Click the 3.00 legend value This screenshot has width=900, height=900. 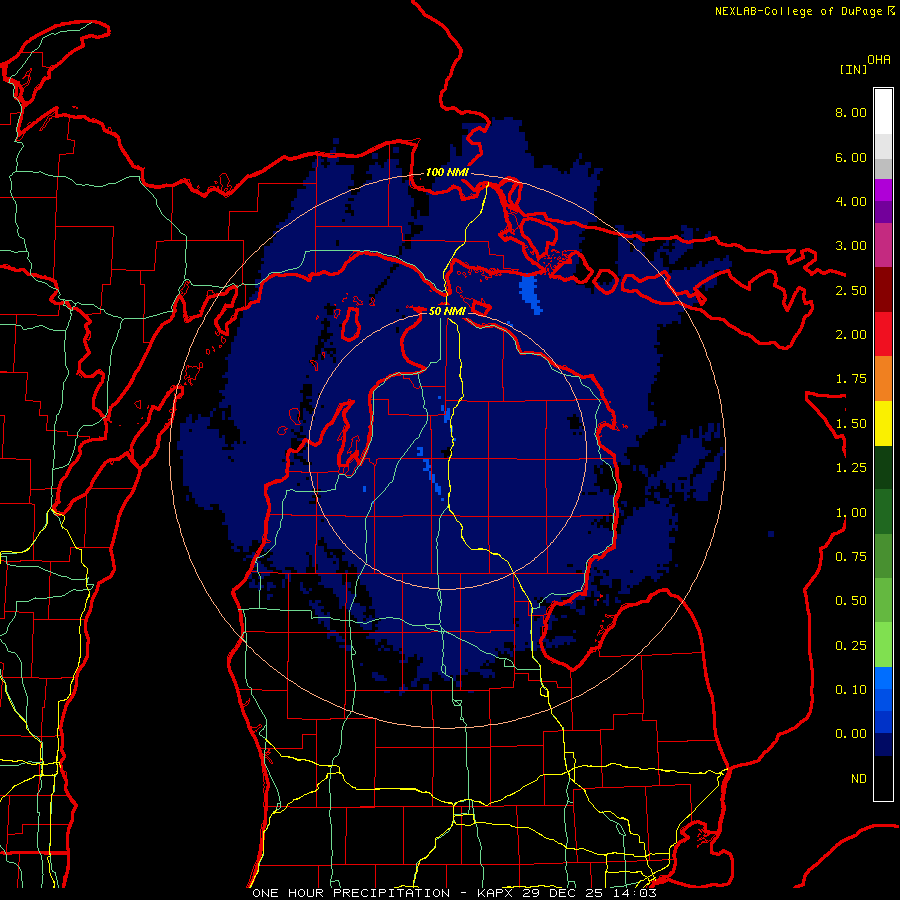pyautogui.click(x=851, y=246)
